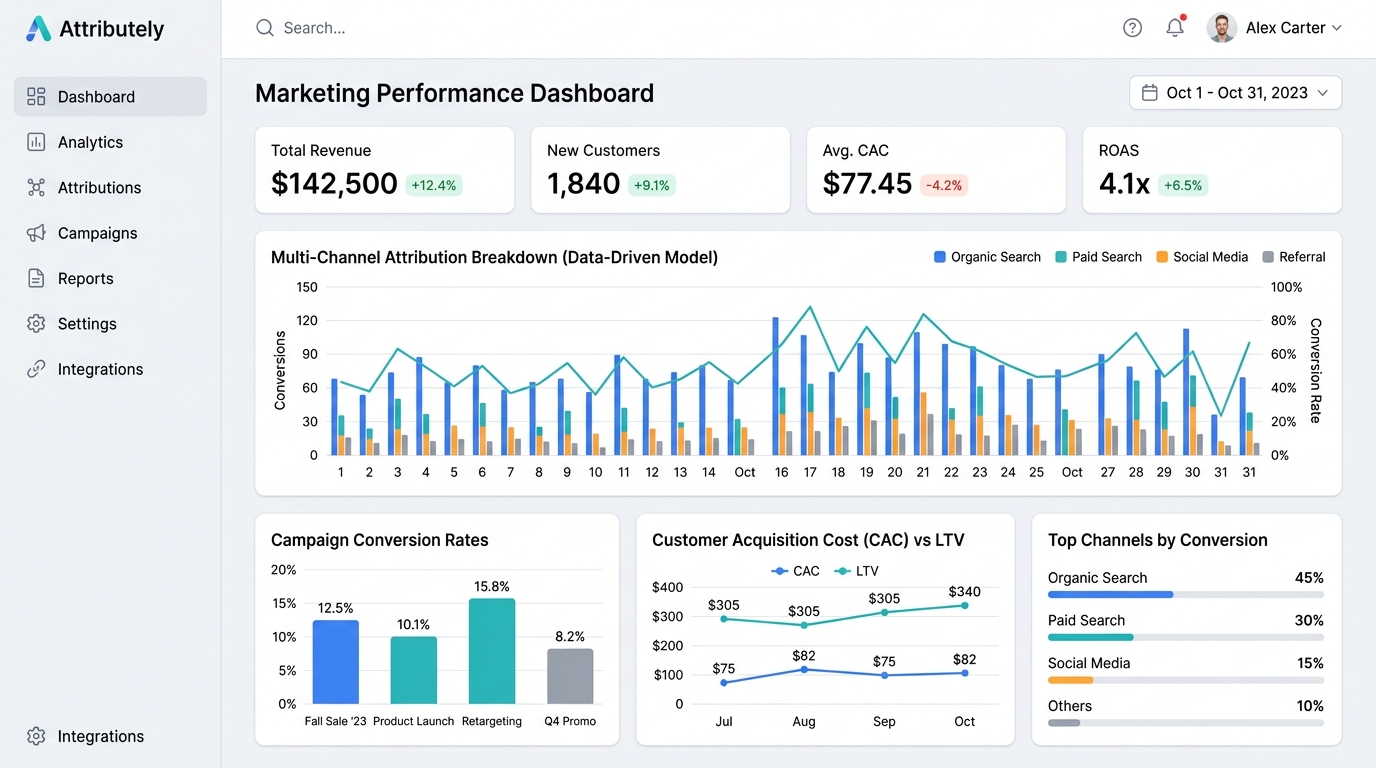Open the Reports menu item

click(110, 278)
